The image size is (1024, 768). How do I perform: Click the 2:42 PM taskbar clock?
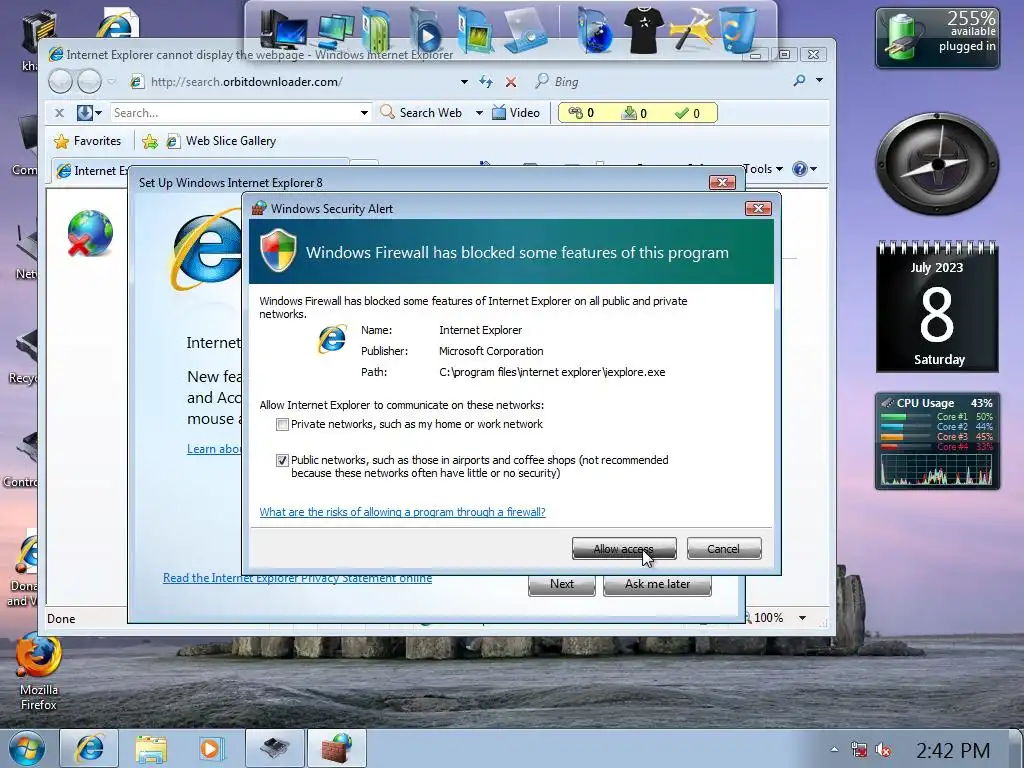(953, 750)
